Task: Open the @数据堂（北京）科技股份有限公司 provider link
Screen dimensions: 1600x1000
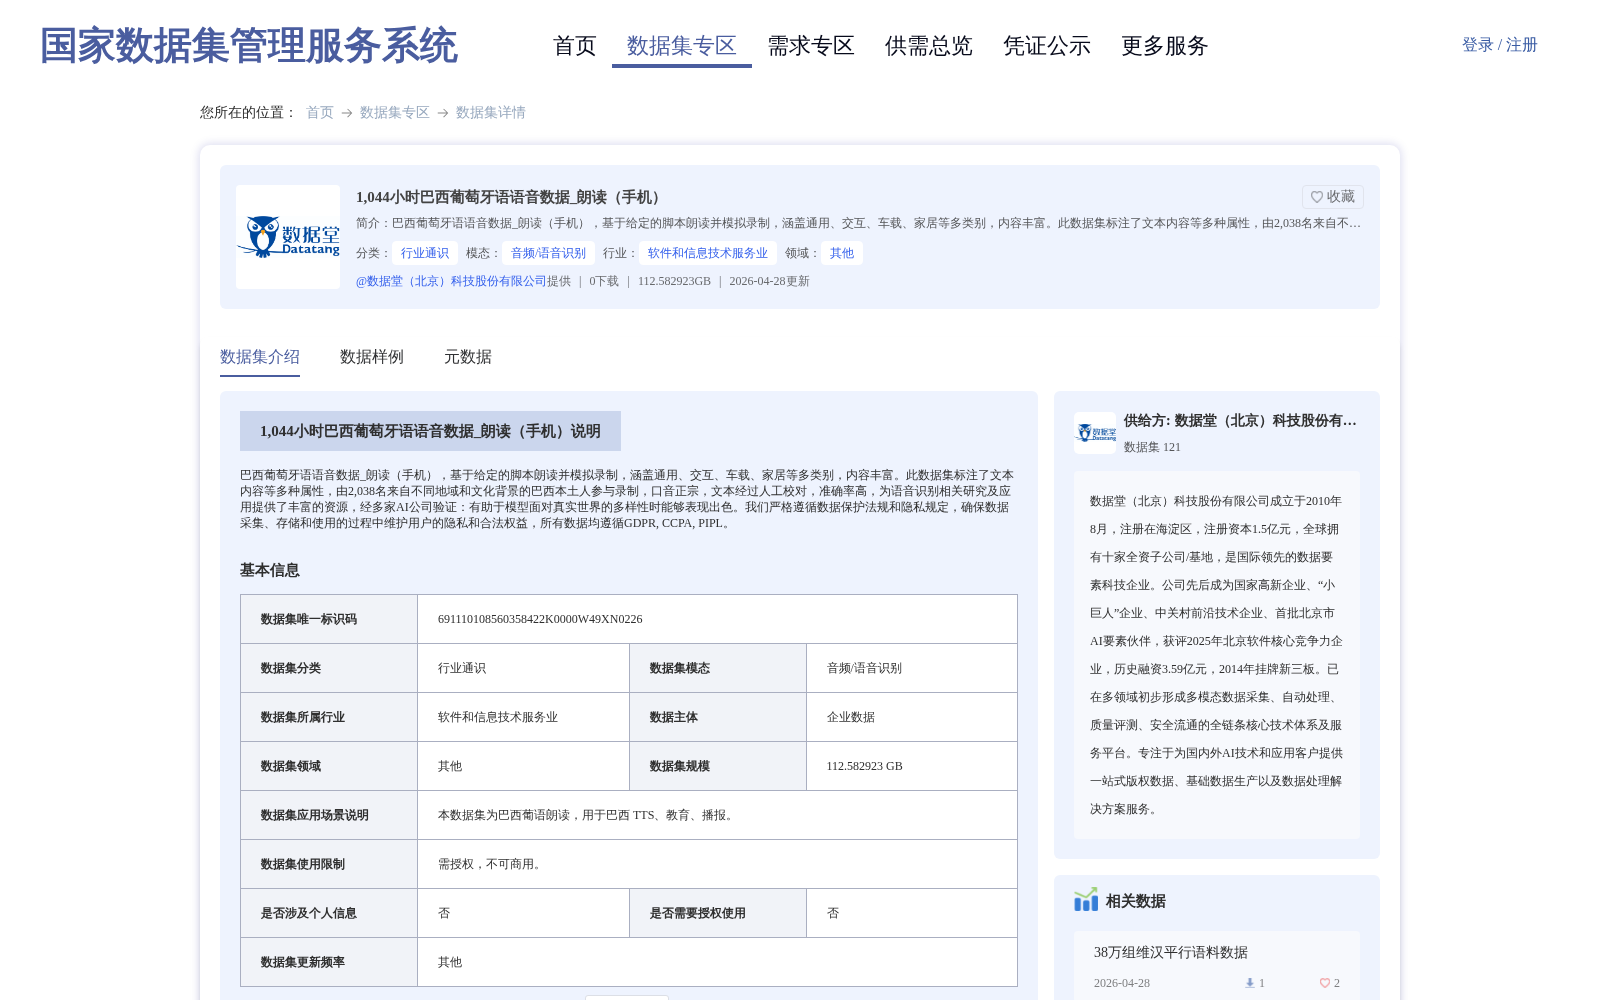Action: coord(451,281)
